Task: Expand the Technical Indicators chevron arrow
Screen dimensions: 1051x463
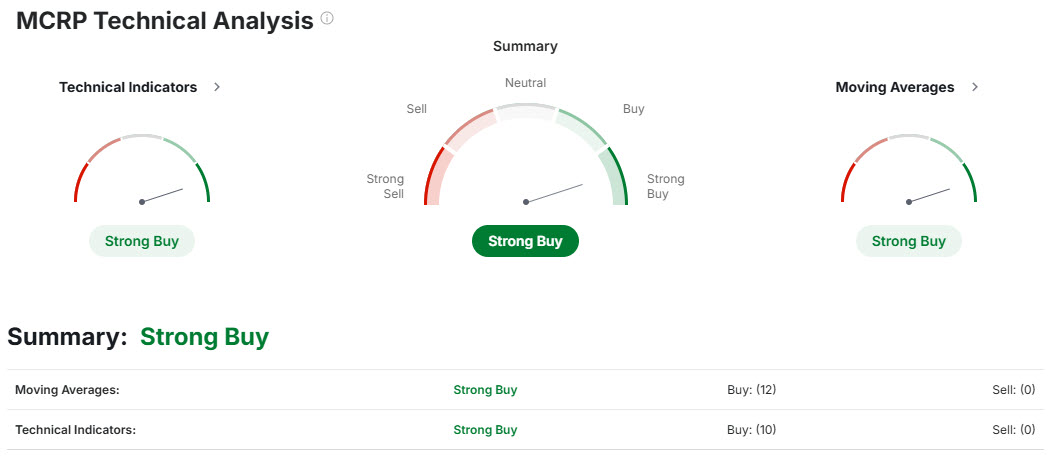Action: pyautogui.click(x=217, y=87)
